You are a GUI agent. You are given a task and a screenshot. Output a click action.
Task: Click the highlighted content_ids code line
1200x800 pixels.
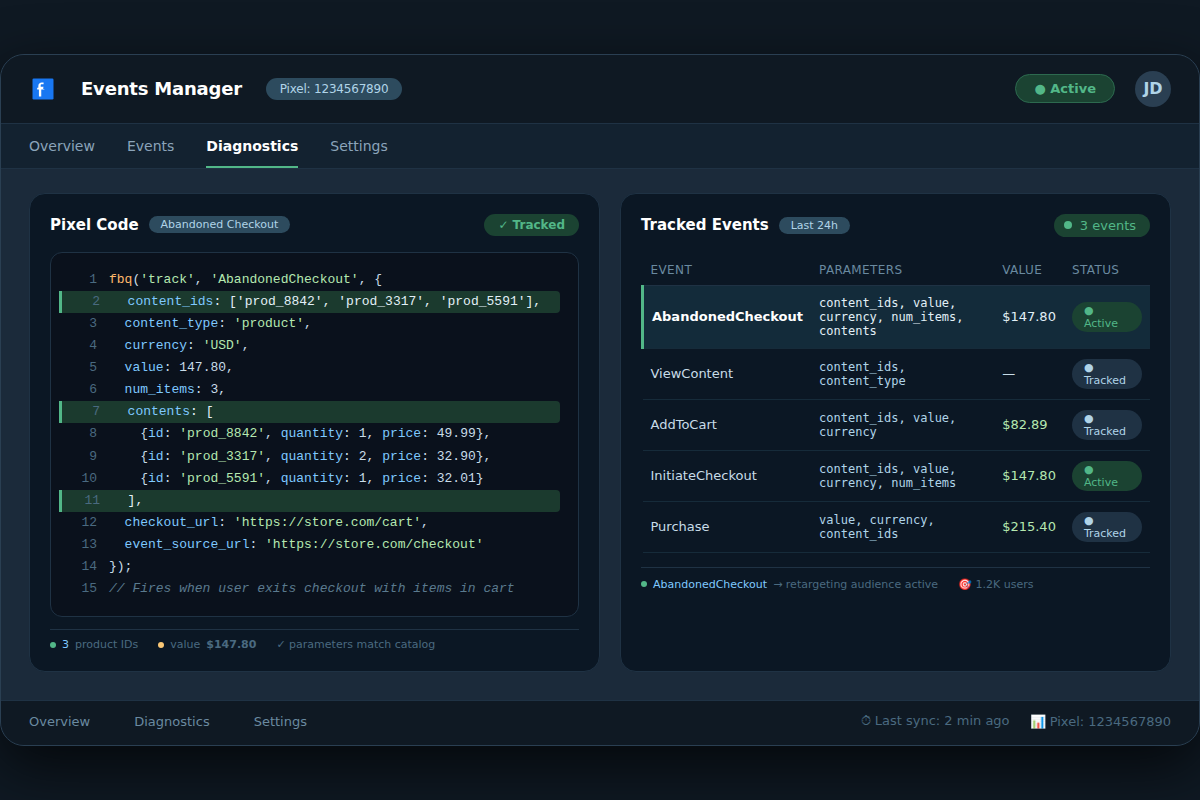(309, 302)
